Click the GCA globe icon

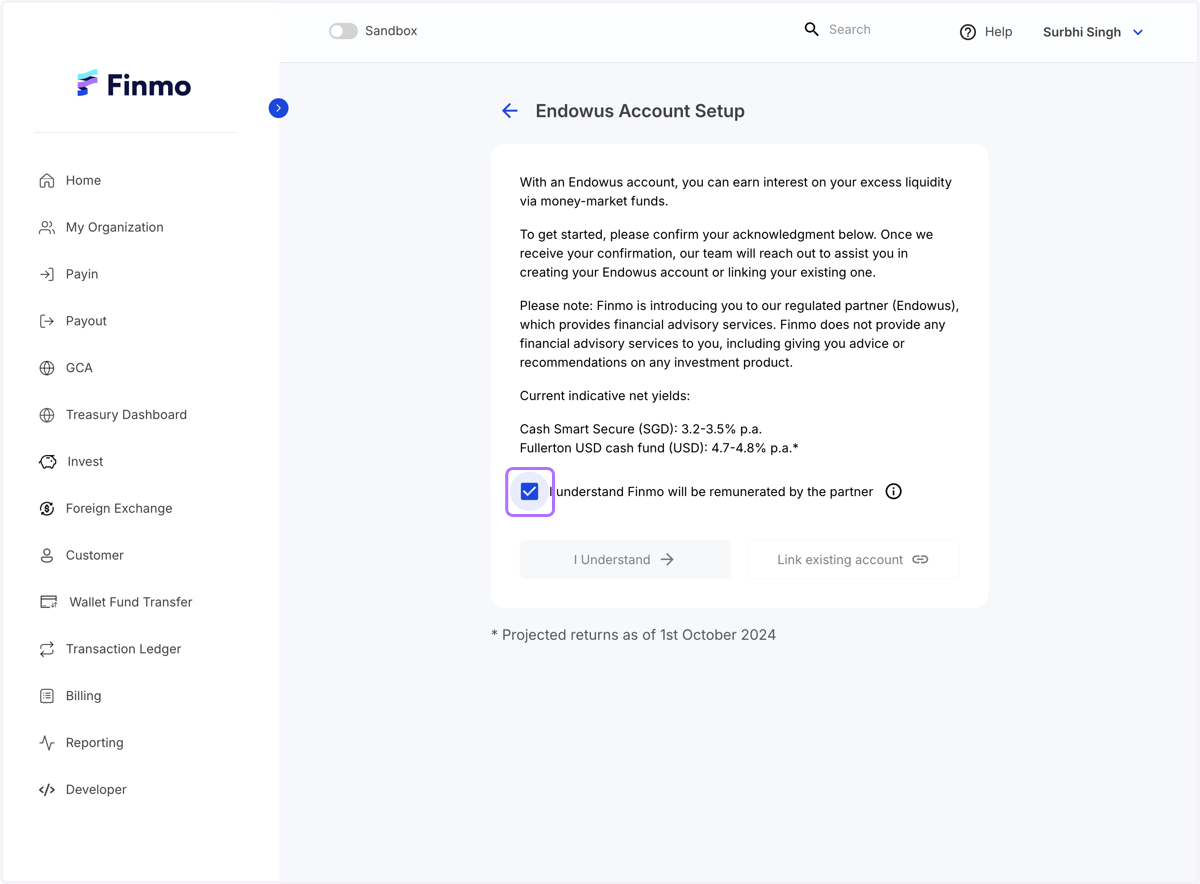(x=47, y=368)
